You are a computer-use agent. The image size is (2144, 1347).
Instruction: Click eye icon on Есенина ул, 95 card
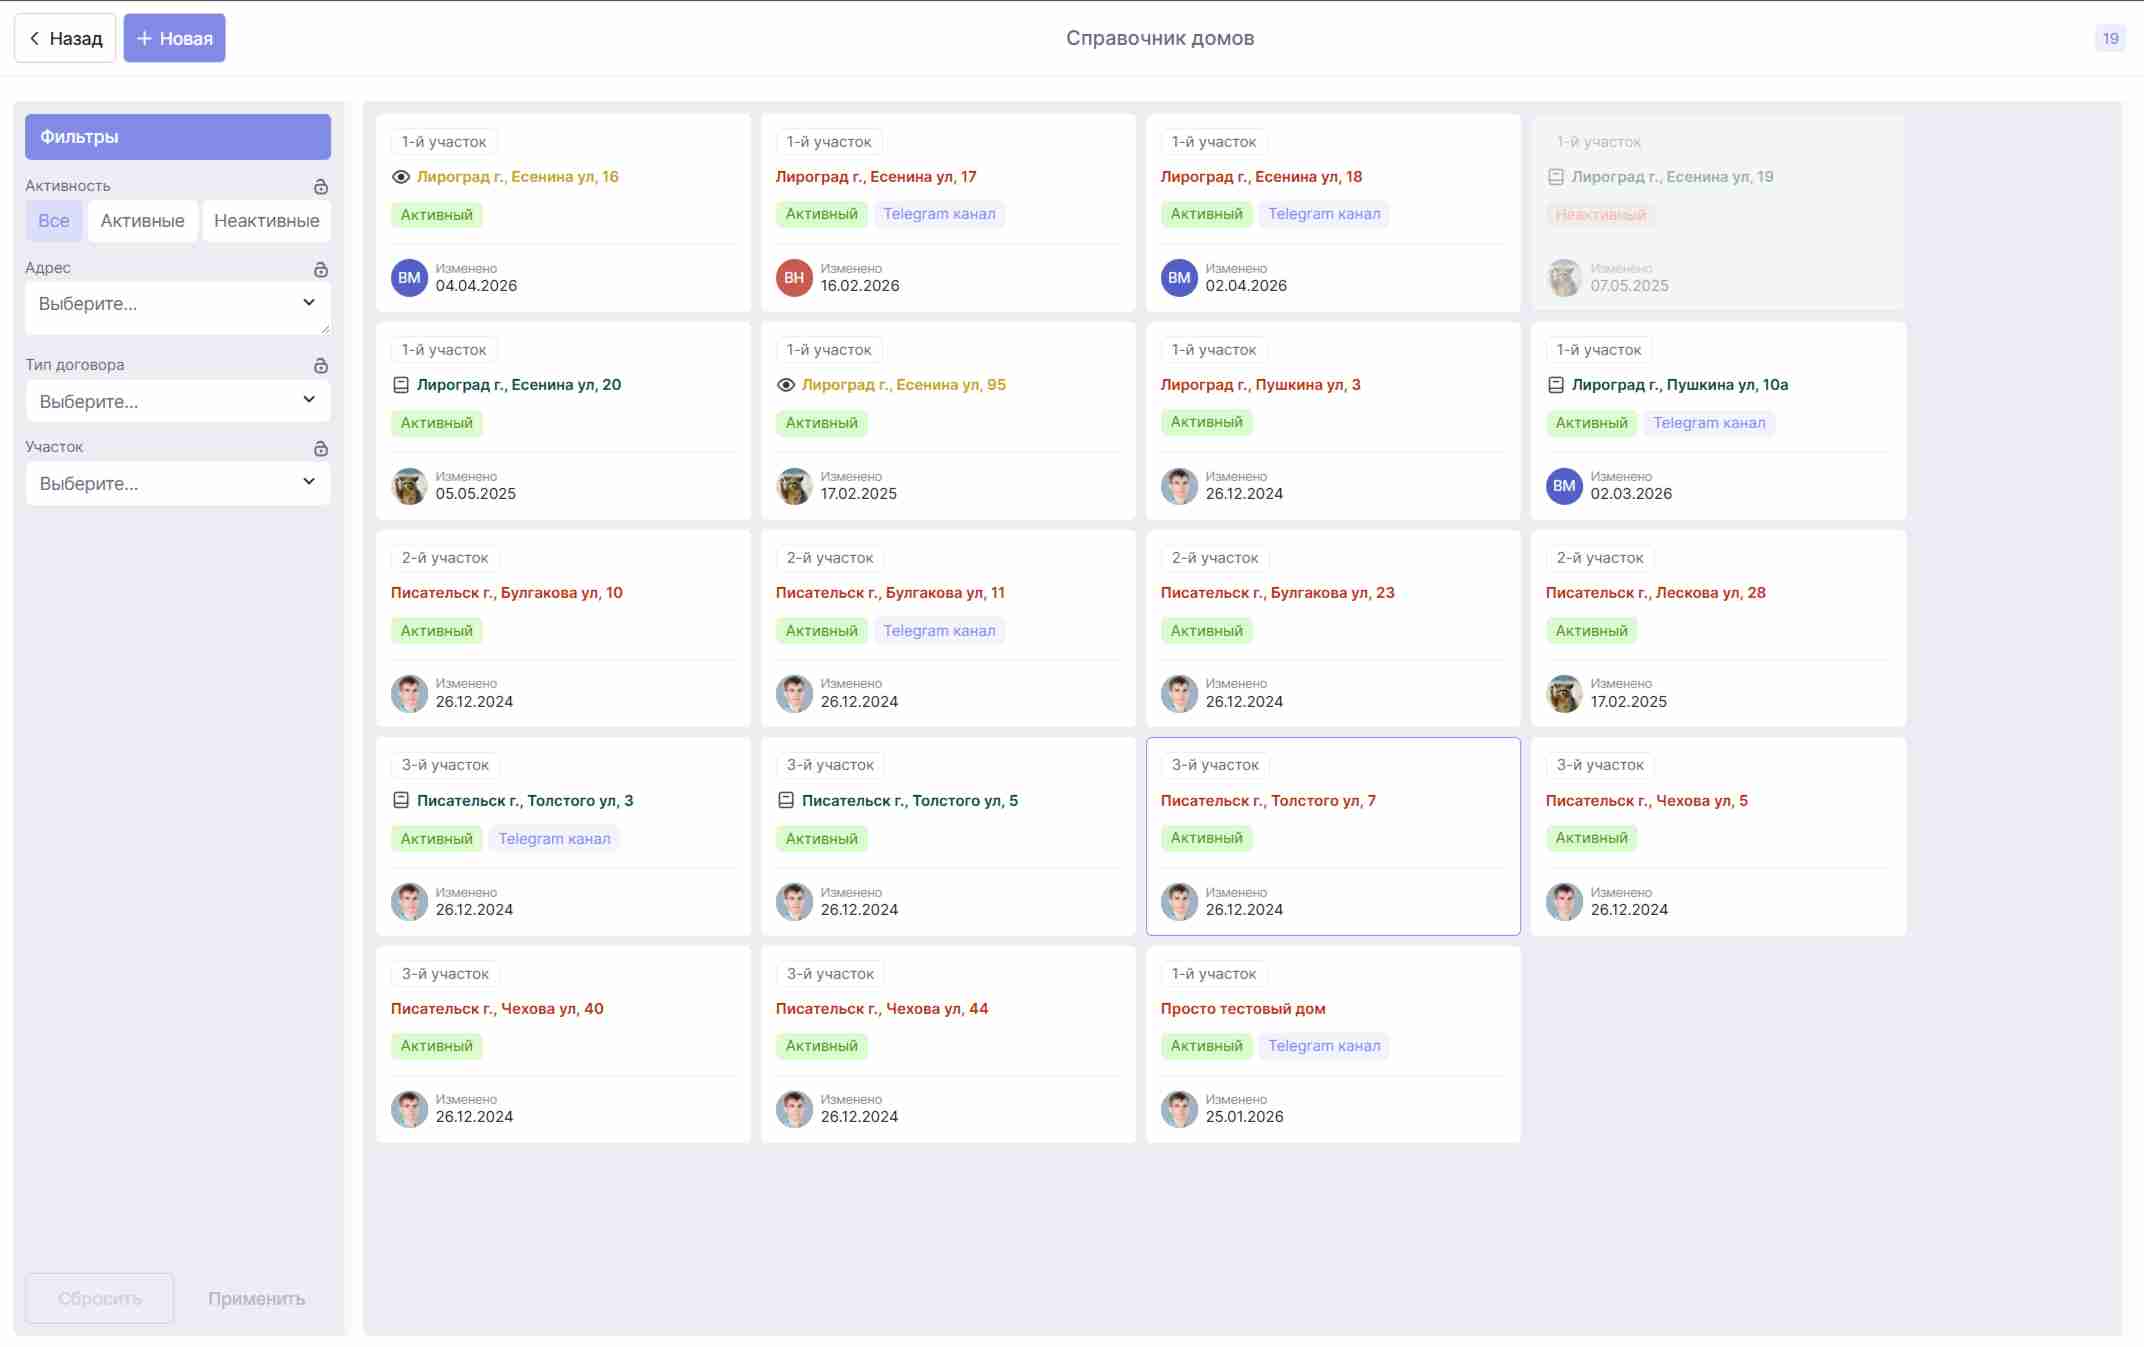click(786, 385)
